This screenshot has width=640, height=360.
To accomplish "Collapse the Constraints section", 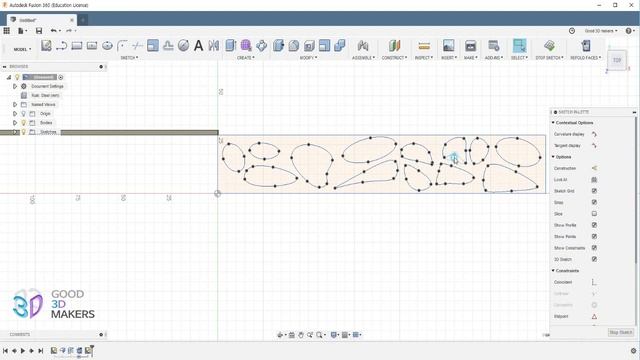I will click(553, 271).
